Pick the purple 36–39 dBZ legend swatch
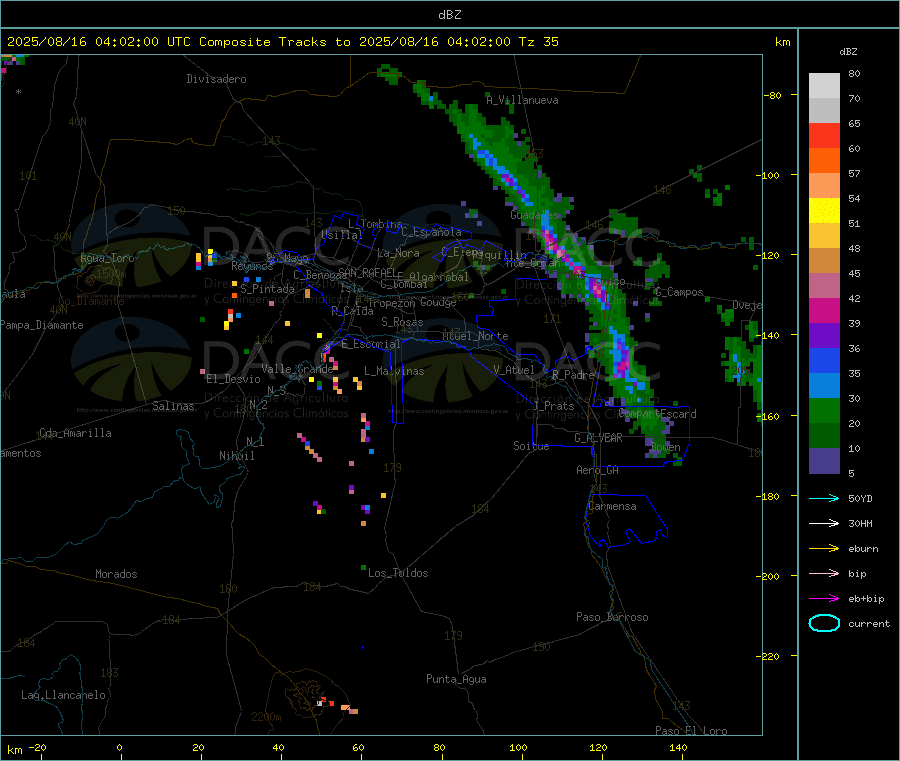900x761 pixels. (824, 336)
